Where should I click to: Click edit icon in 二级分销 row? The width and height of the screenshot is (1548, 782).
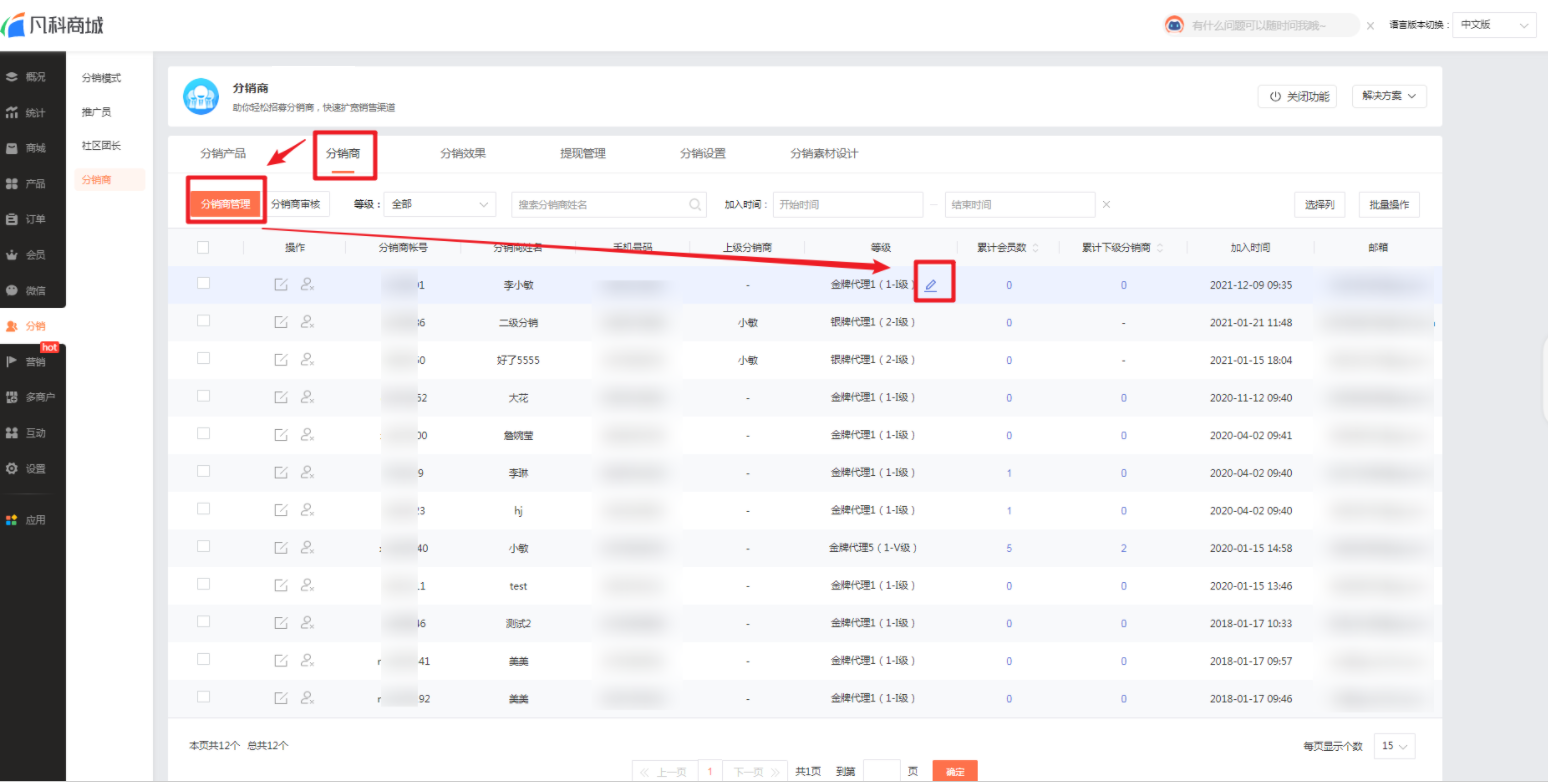281,322
